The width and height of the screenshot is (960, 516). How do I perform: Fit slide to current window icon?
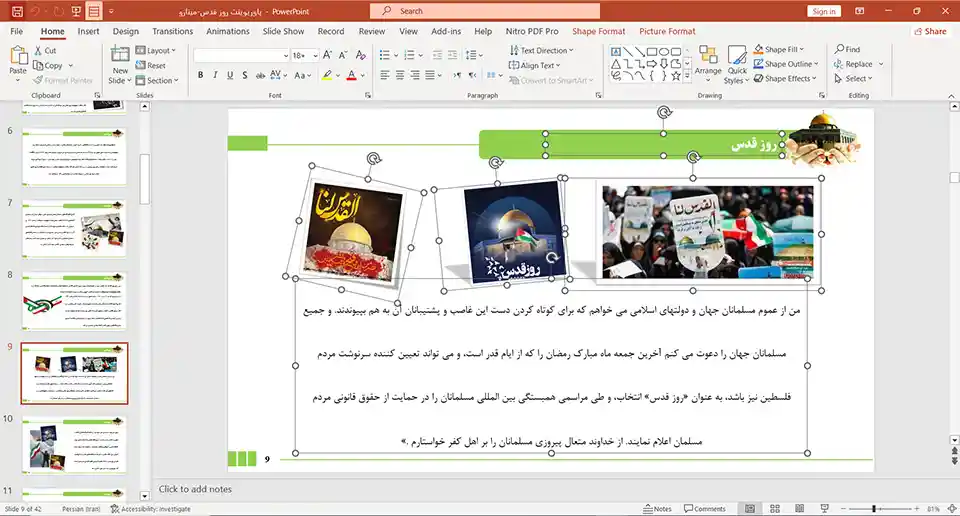952,509
